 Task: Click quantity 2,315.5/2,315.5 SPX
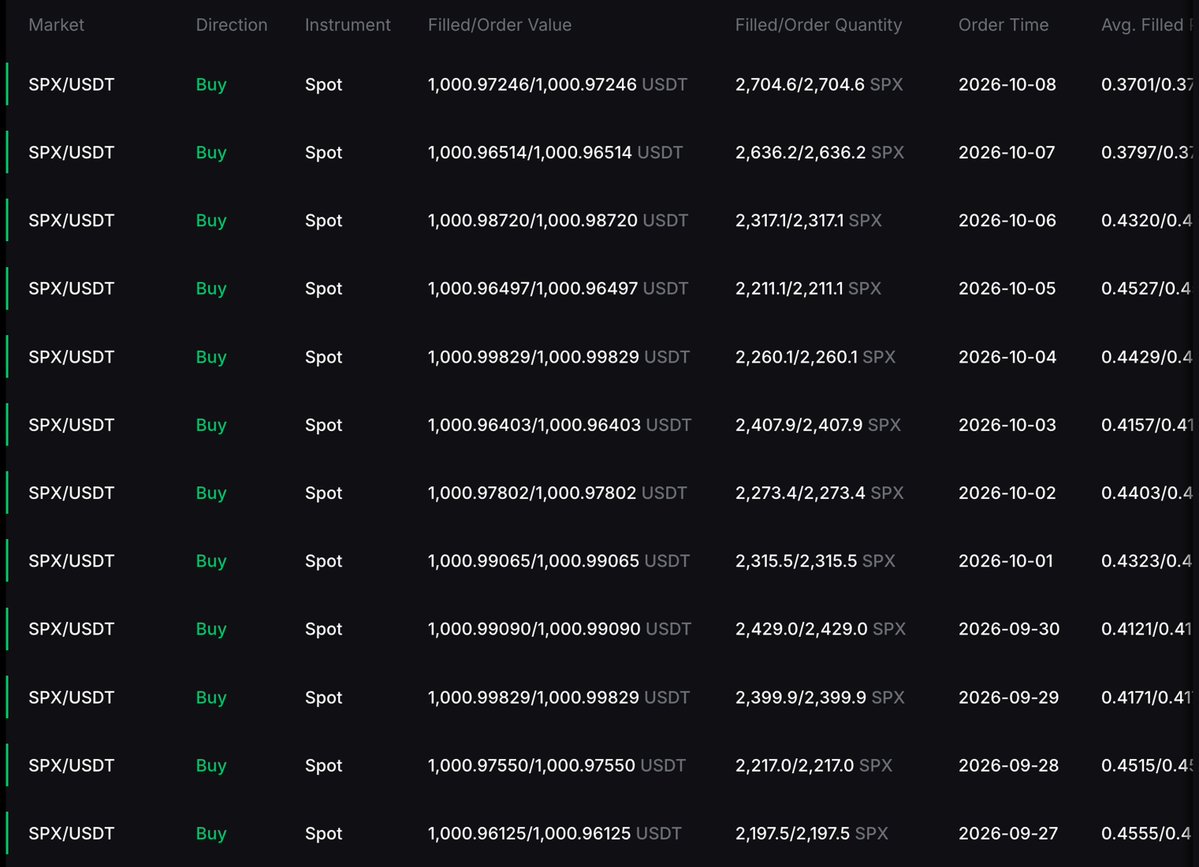tap(815, 561)
